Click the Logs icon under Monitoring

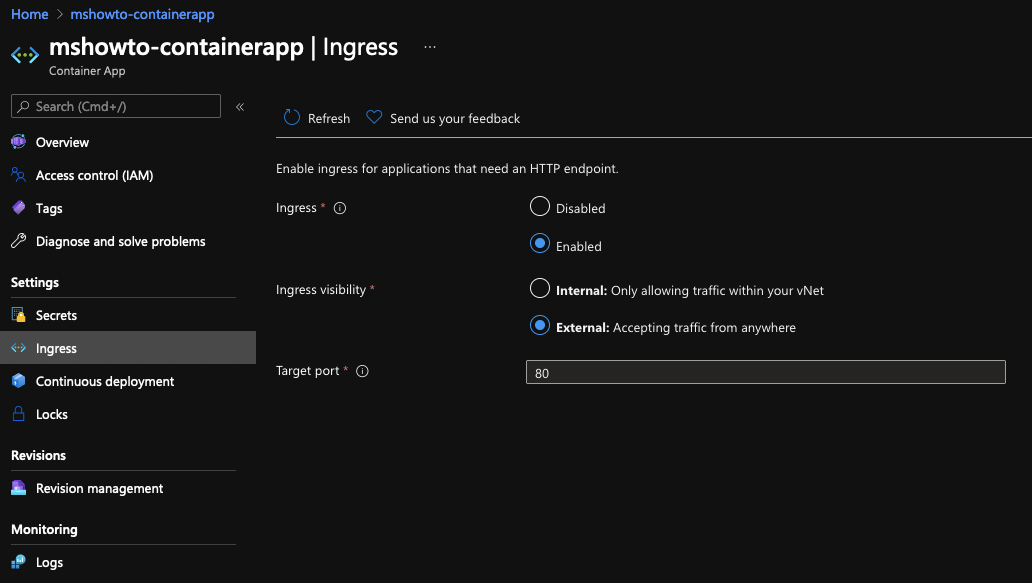coord(18,562)
